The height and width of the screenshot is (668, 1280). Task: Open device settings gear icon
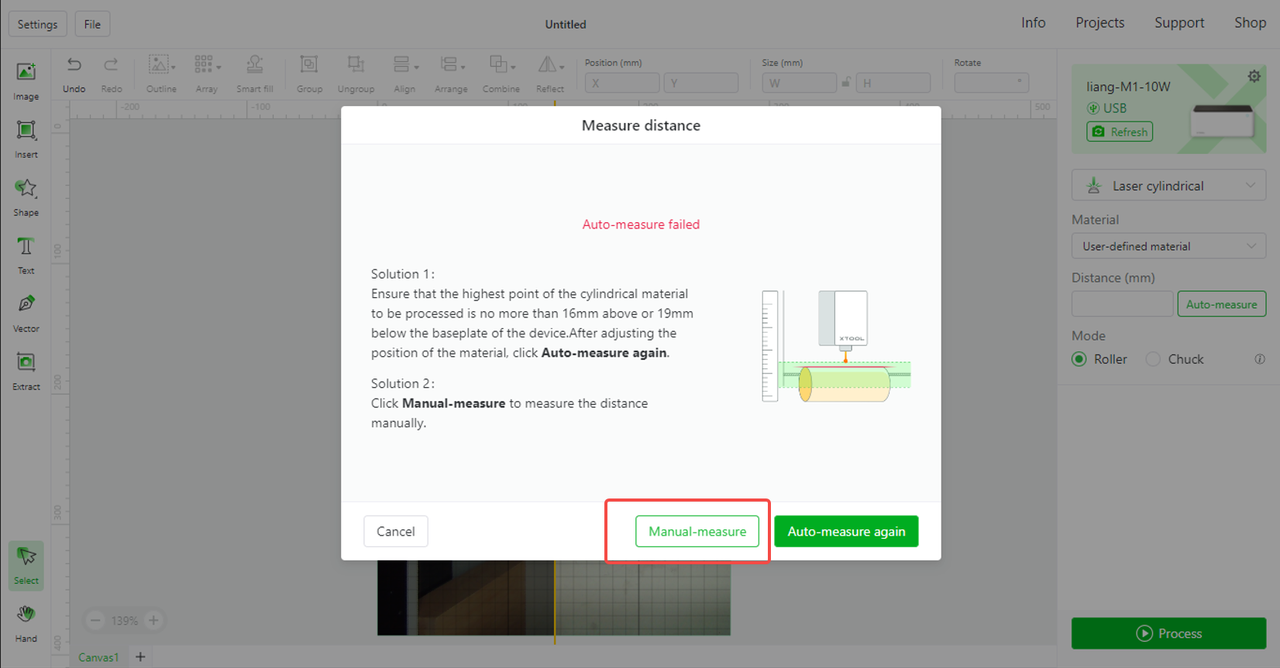[1254, 77]
